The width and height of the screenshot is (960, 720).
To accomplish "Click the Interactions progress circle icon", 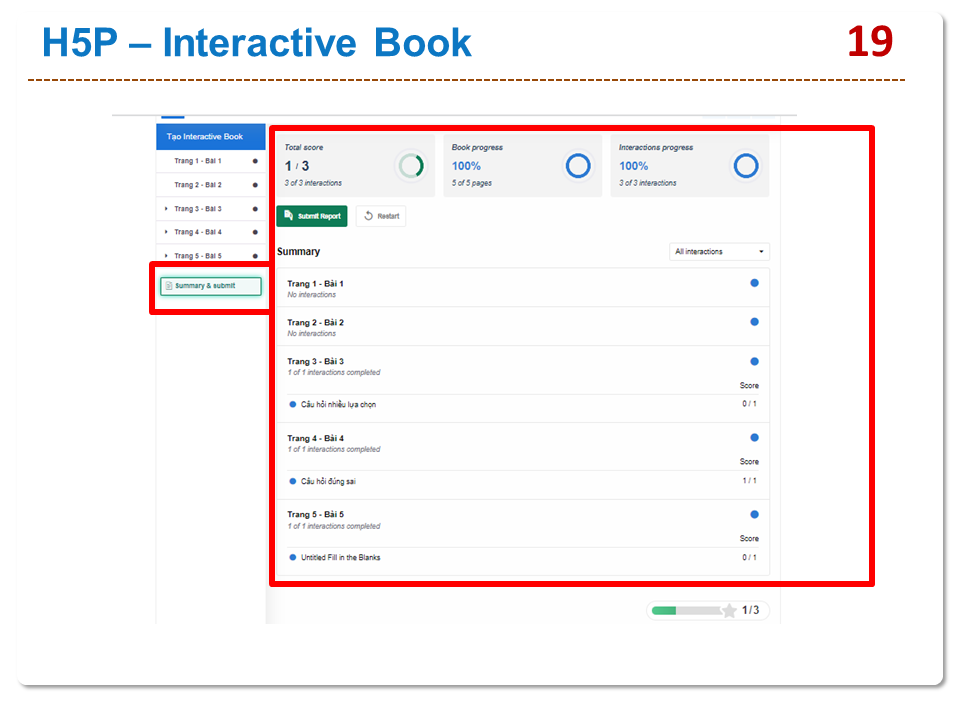I will tap(746, 166).
